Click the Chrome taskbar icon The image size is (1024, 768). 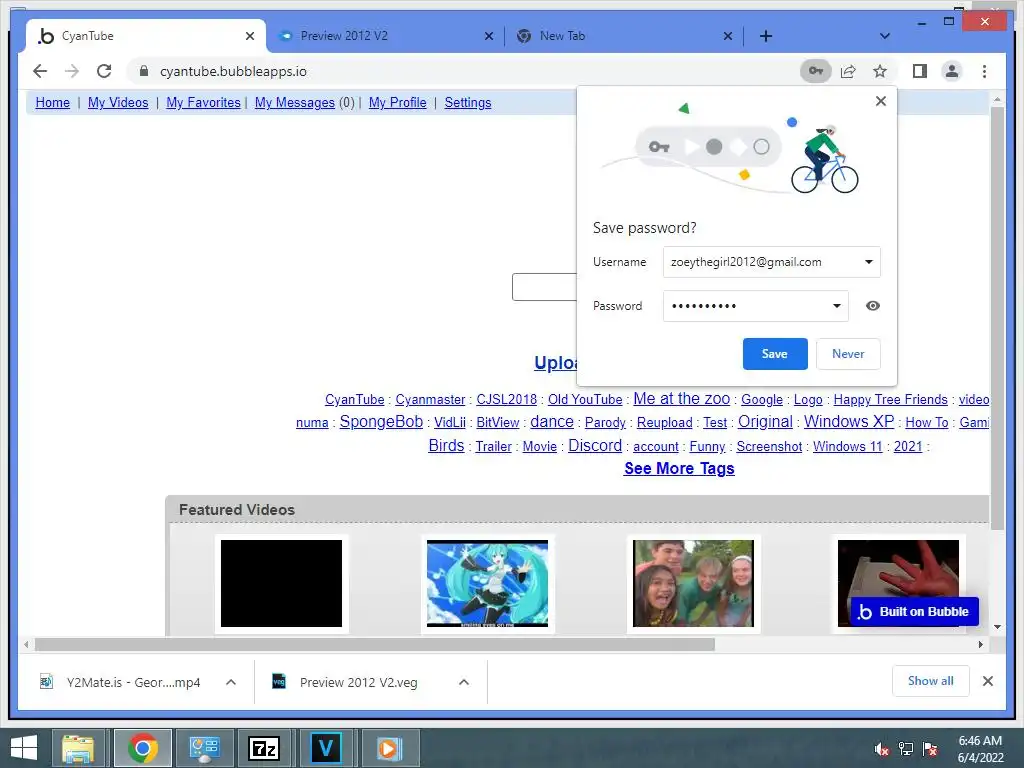143,748
